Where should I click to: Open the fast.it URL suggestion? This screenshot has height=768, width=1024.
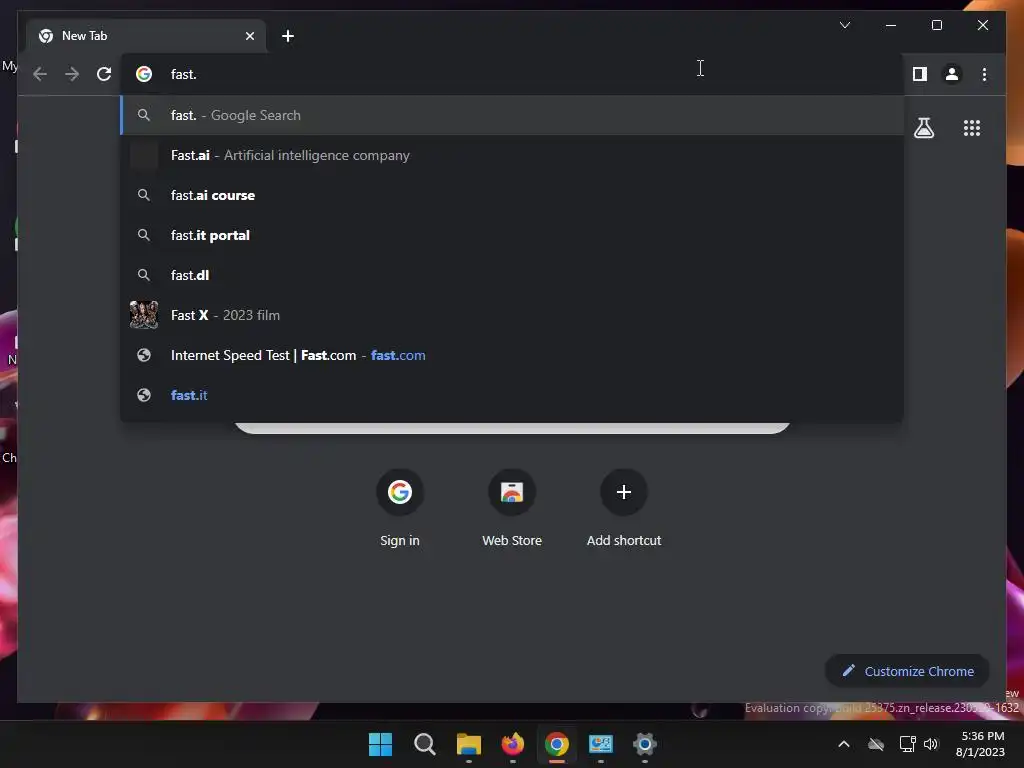(512, 395)
